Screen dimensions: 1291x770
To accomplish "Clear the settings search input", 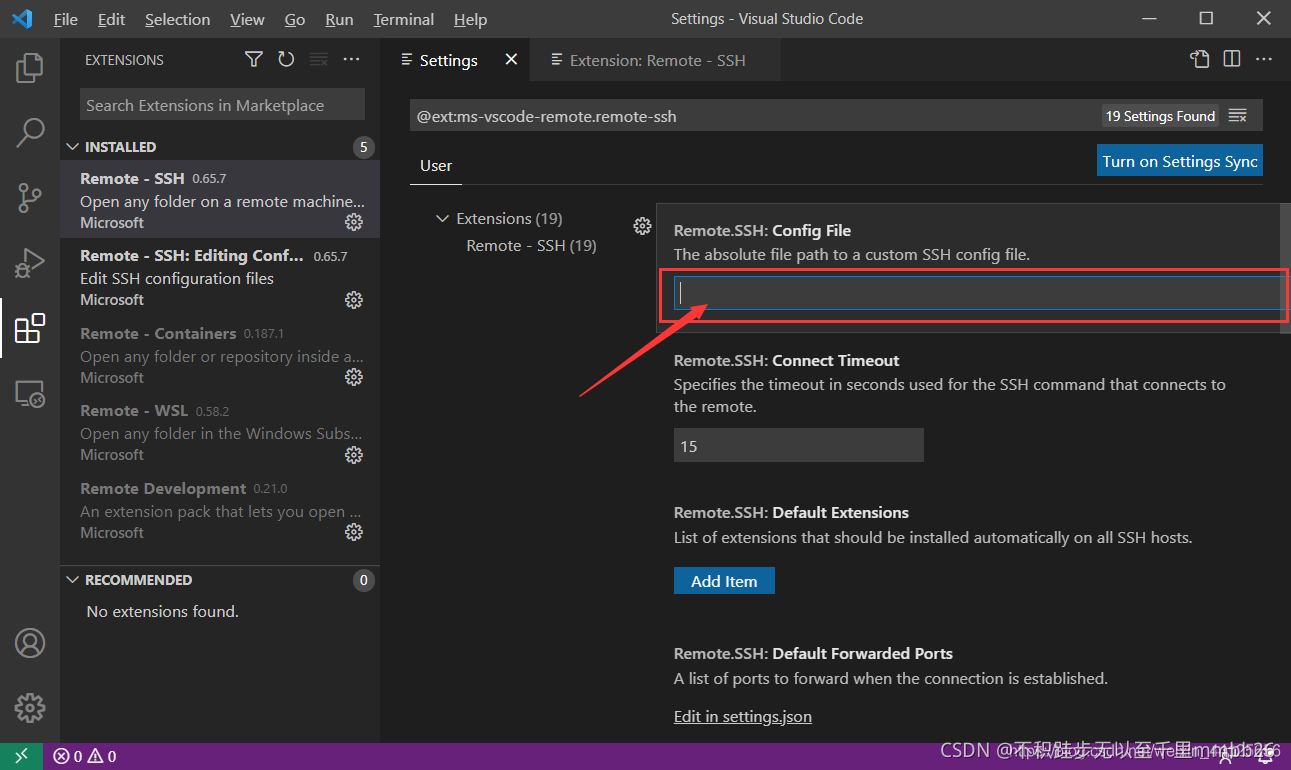I will 1238,116.
